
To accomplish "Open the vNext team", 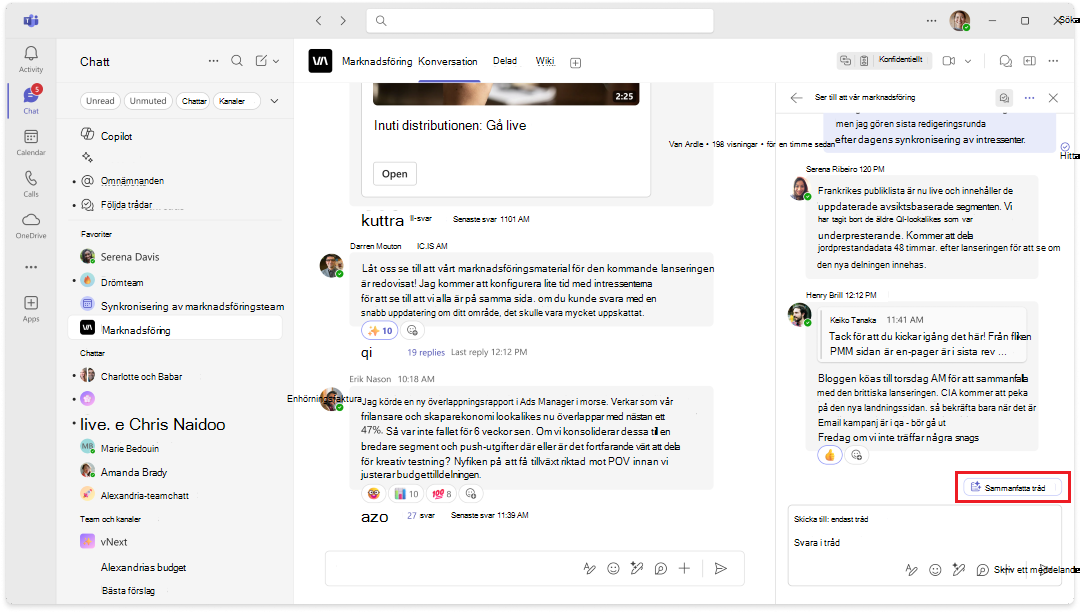I will coord(176,541).
